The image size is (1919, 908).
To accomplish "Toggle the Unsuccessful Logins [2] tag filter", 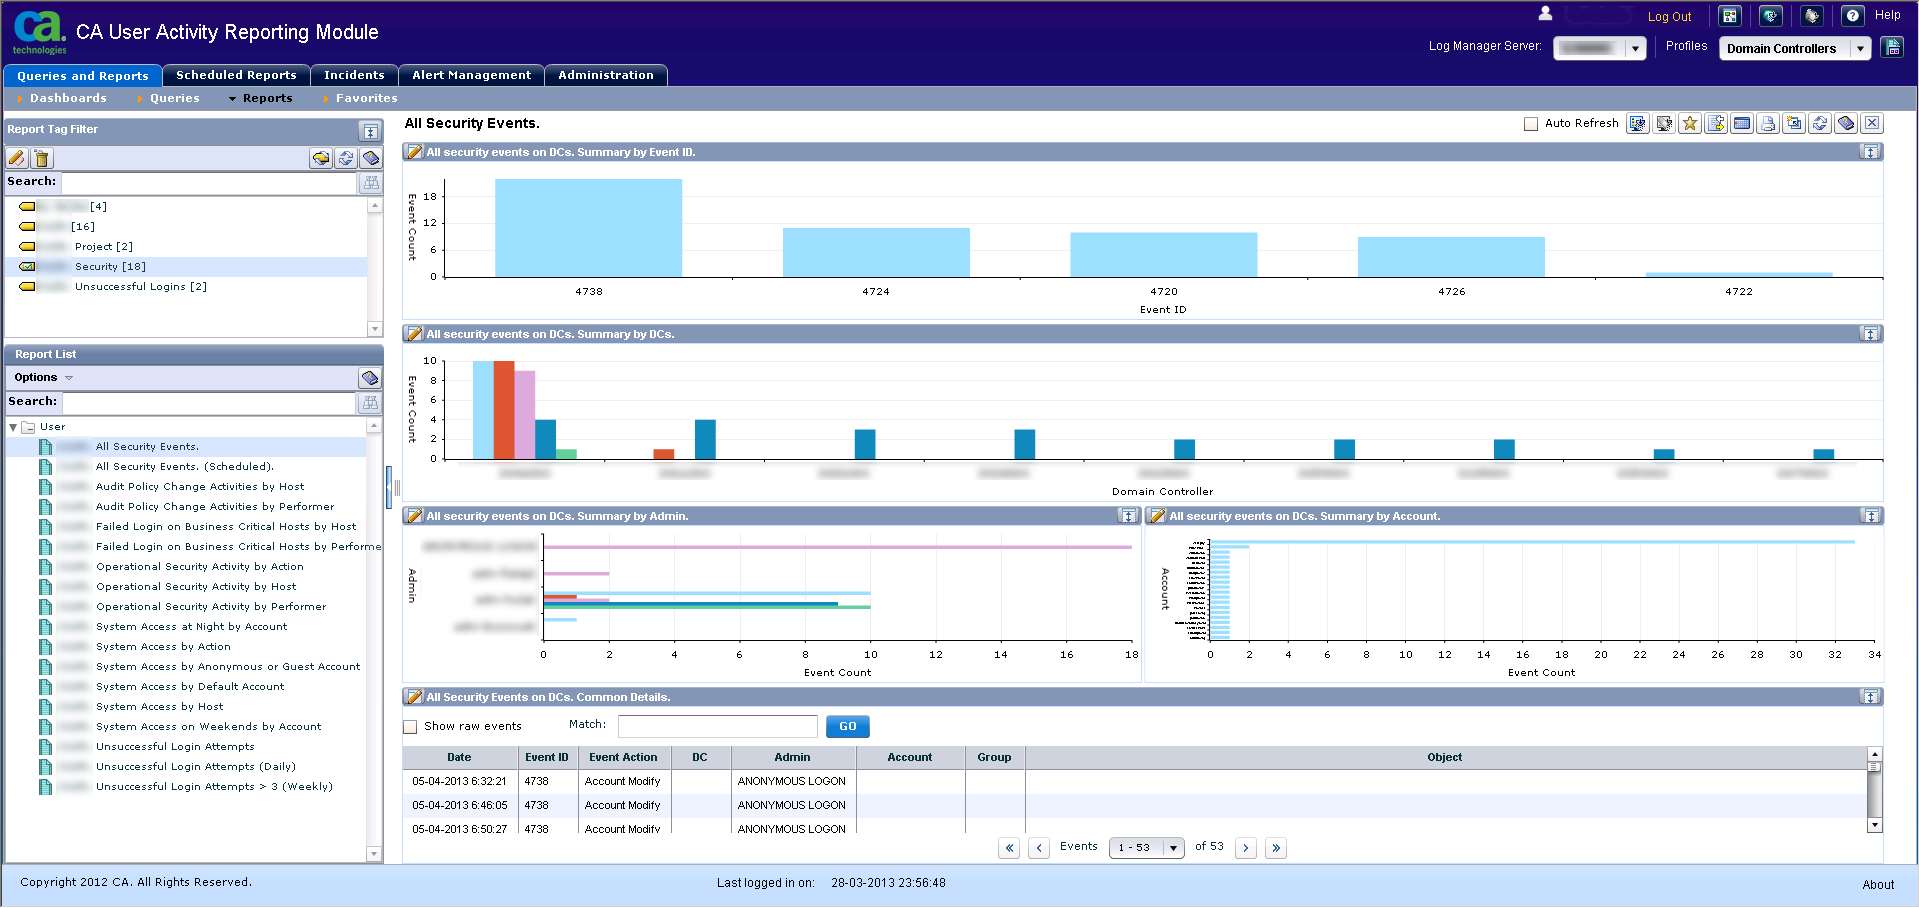I will coord(187,287).
